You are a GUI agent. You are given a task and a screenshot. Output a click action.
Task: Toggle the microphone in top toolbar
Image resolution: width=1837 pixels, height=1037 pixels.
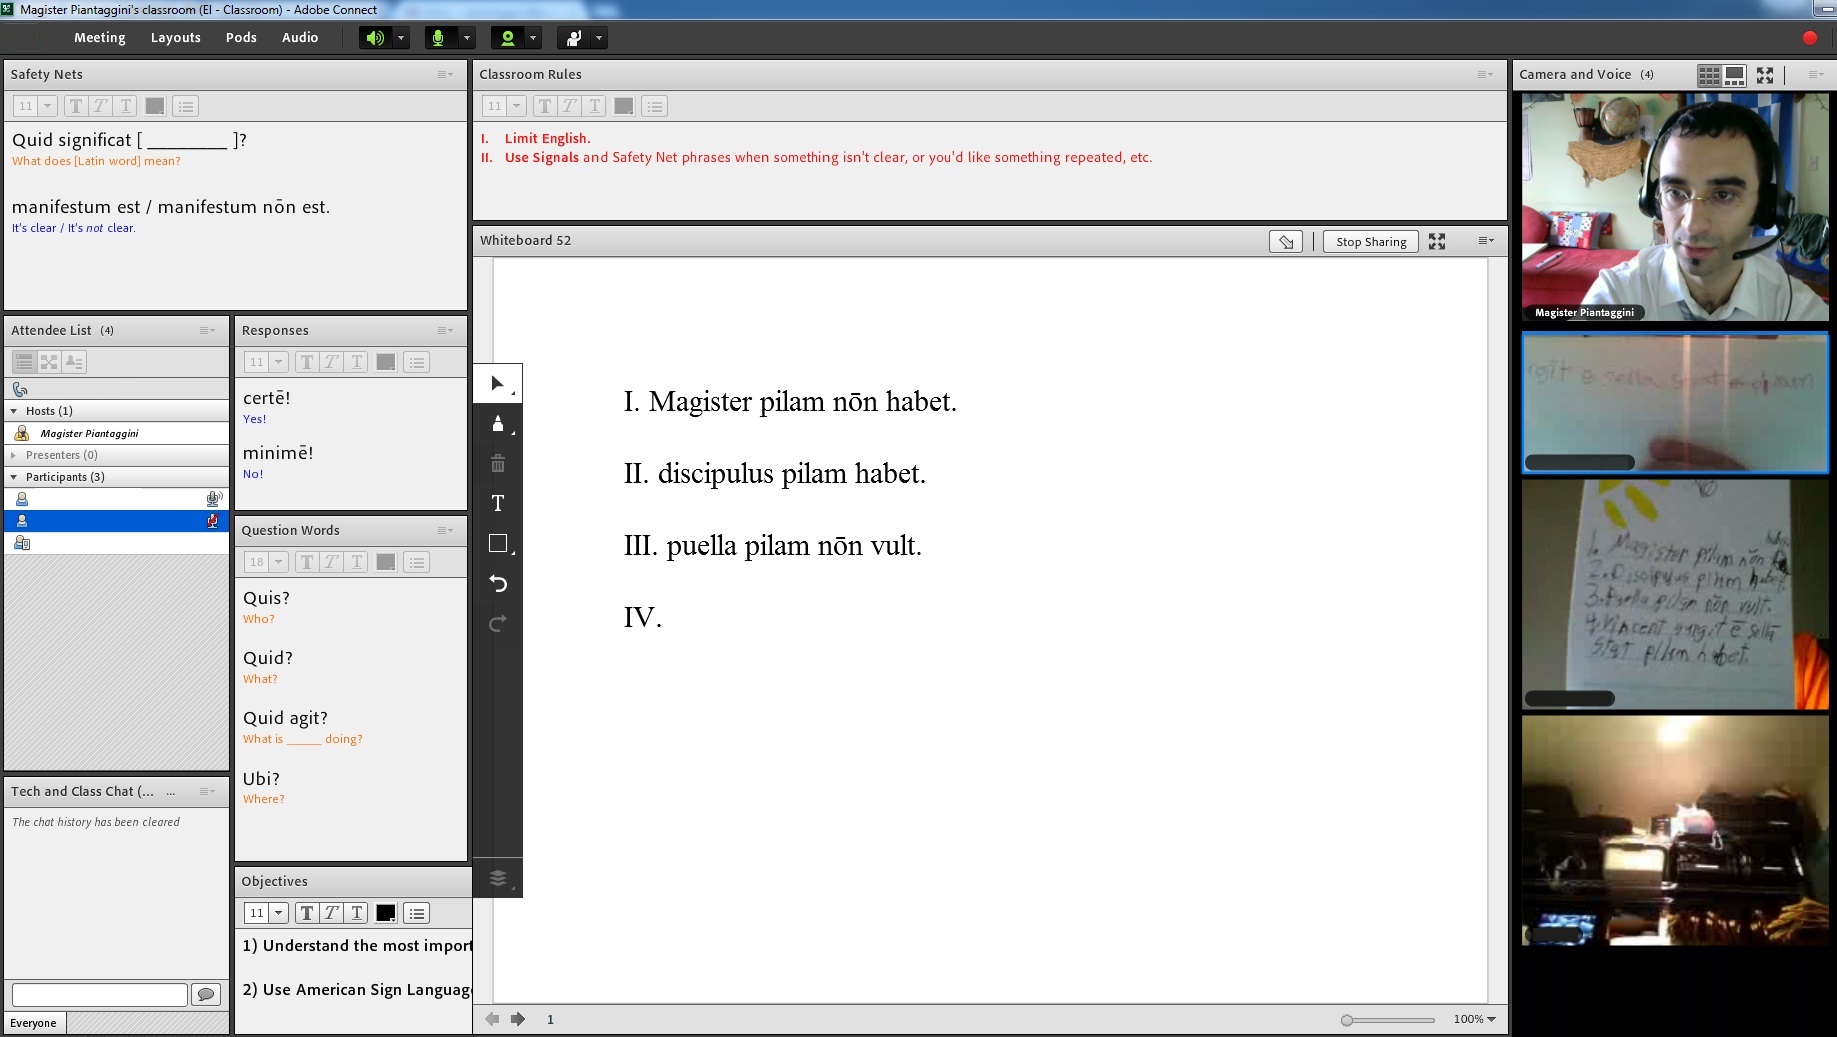(437, 38)
